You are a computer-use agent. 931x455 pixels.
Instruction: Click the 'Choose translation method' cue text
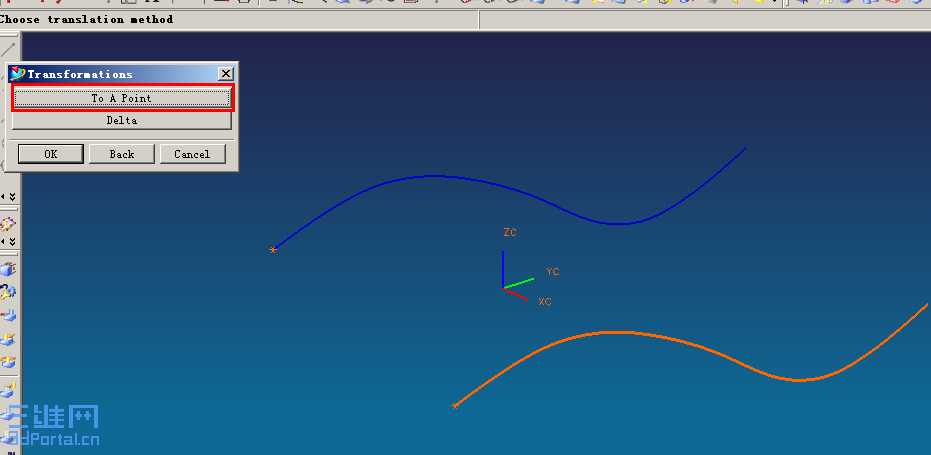86,20
